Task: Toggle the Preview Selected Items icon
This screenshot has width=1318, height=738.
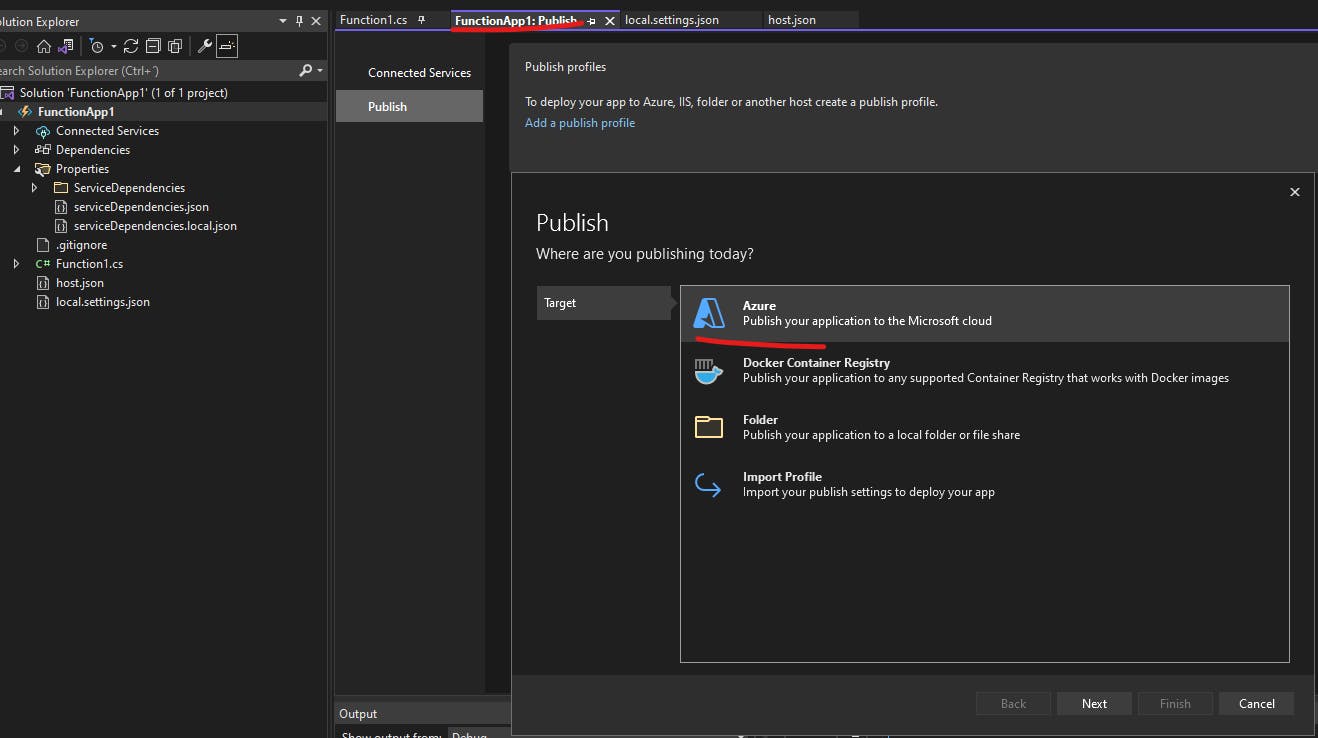Action: pos(227,46)
